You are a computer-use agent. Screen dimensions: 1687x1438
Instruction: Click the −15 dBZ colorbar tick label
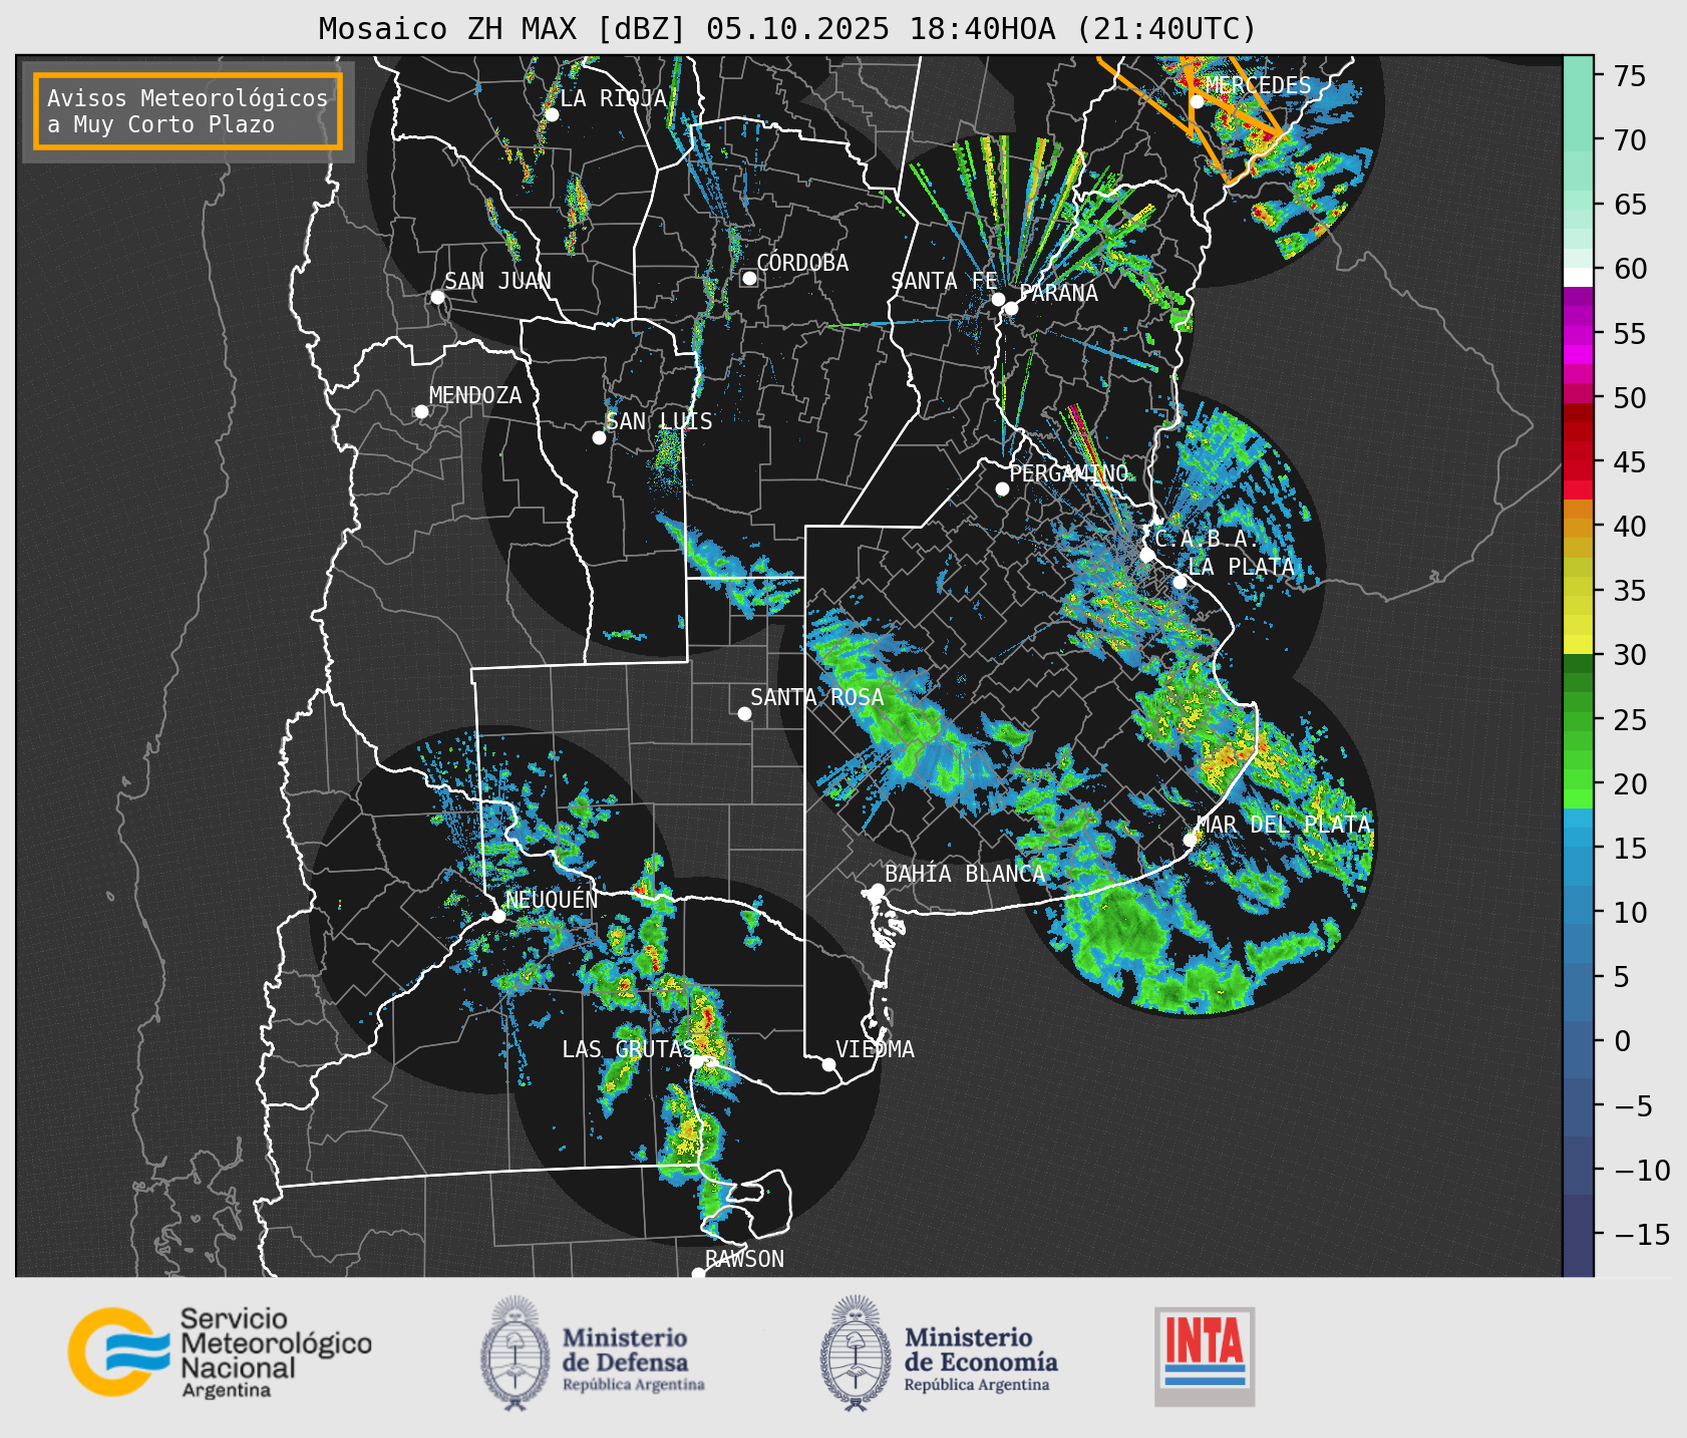tap(1641, 1234)
